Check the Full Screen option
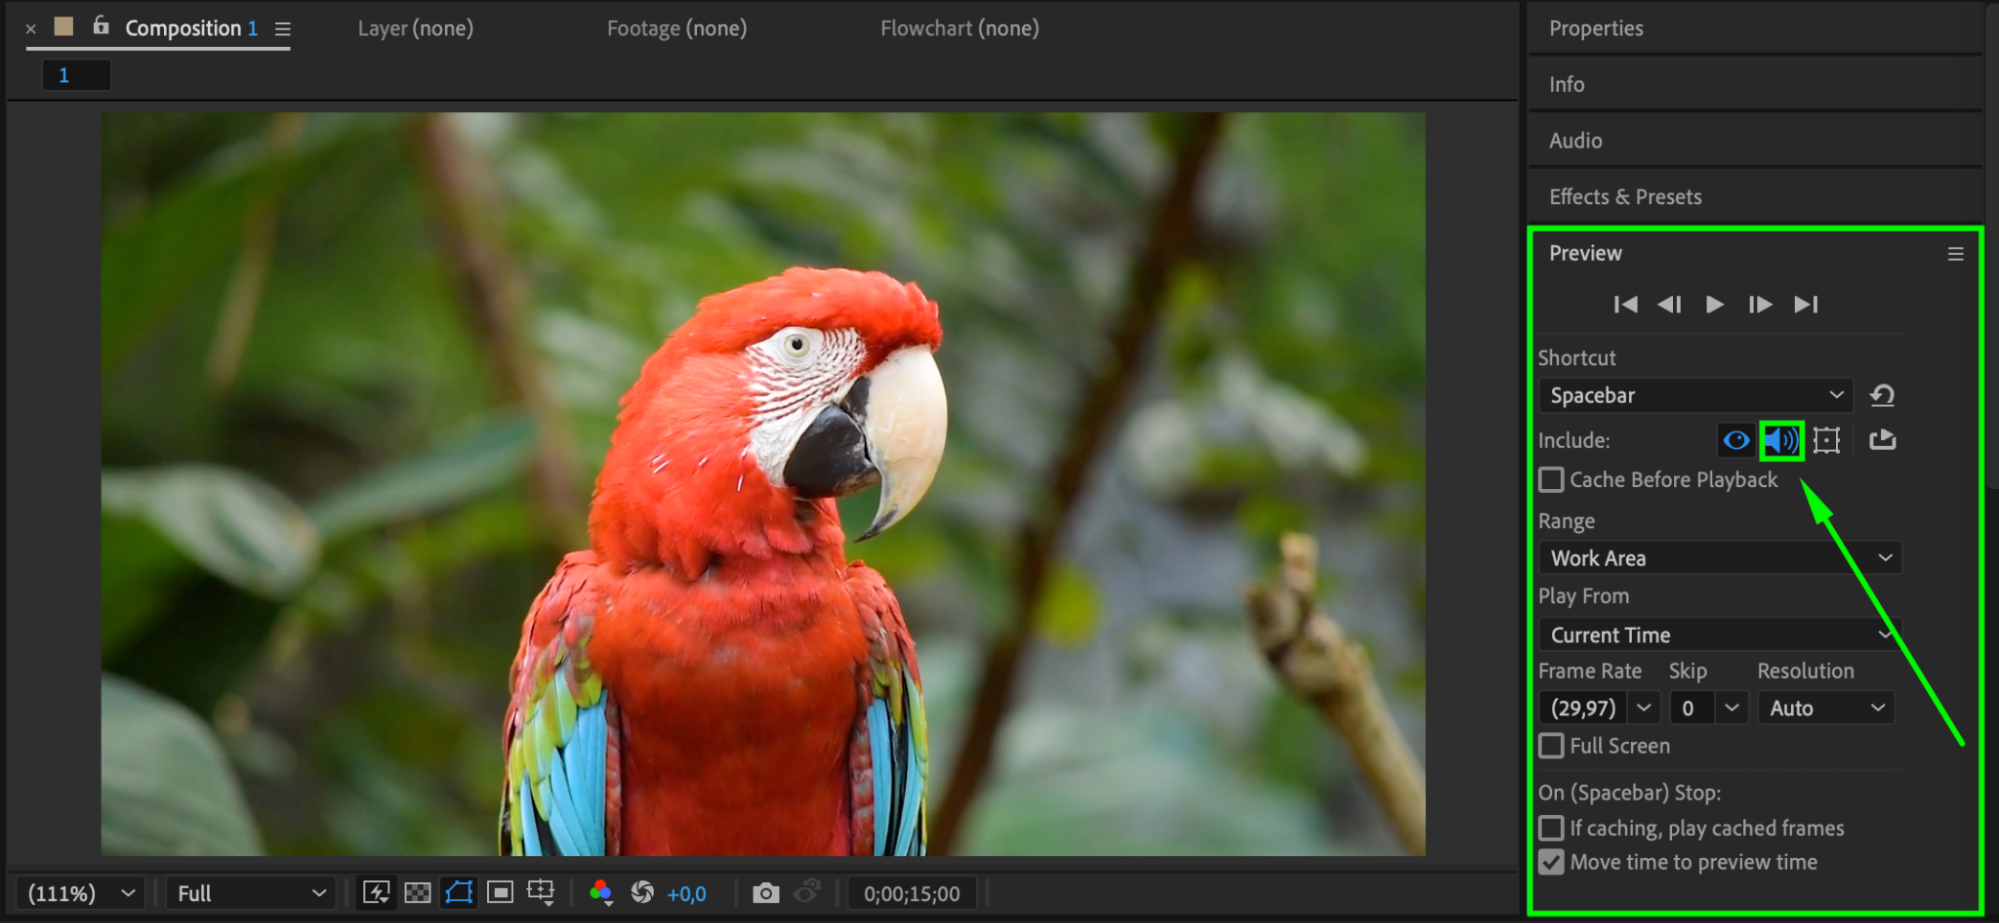This screenshot has height=924, width=1999. click(x=1551, y=746)
